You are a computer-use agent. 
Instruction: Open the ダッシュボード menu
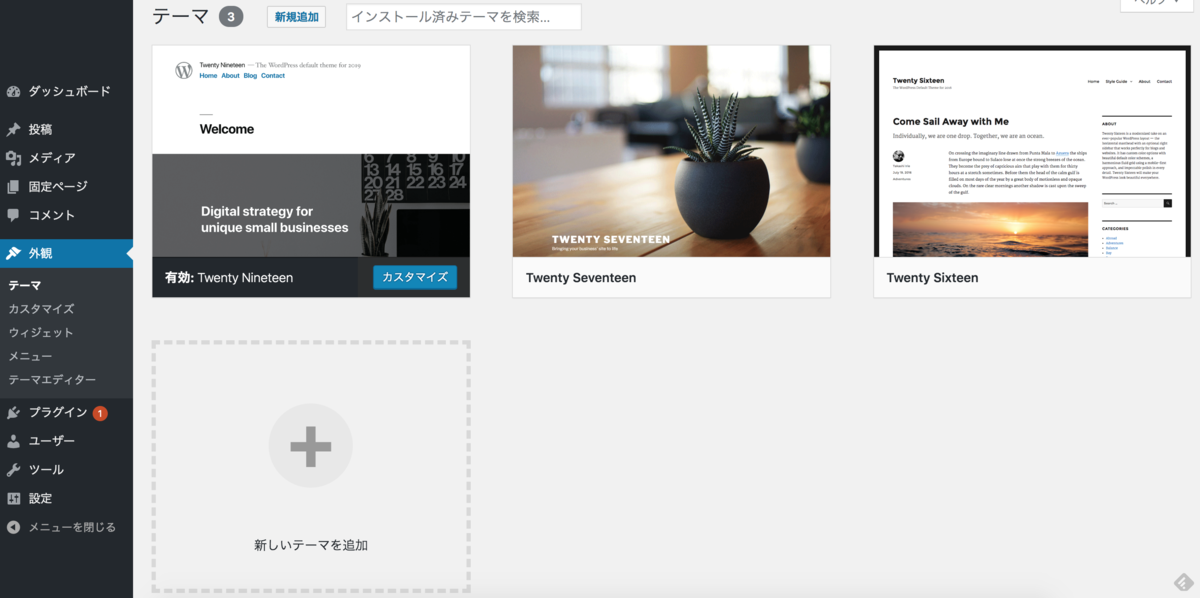66,91
